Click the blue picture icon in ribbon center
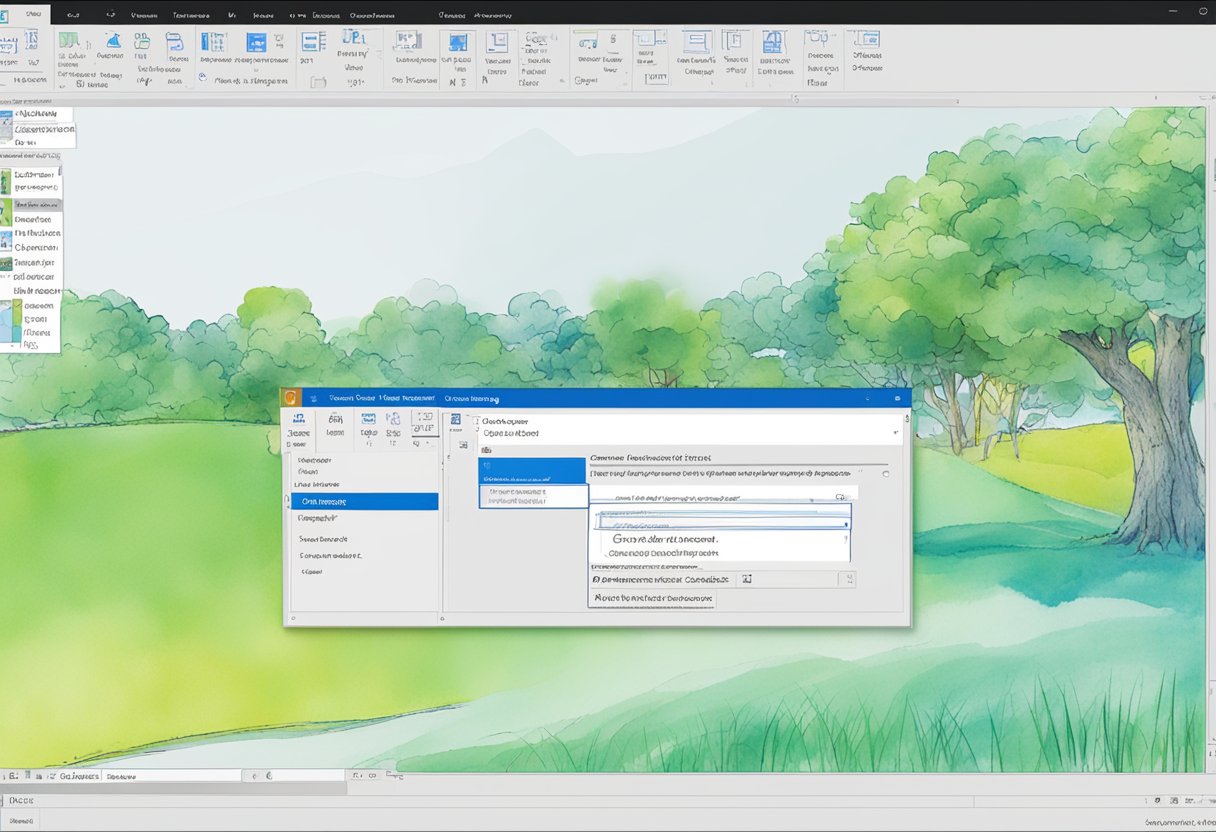1216x832 pixels. pyautogui.click(x=458, y=43)
